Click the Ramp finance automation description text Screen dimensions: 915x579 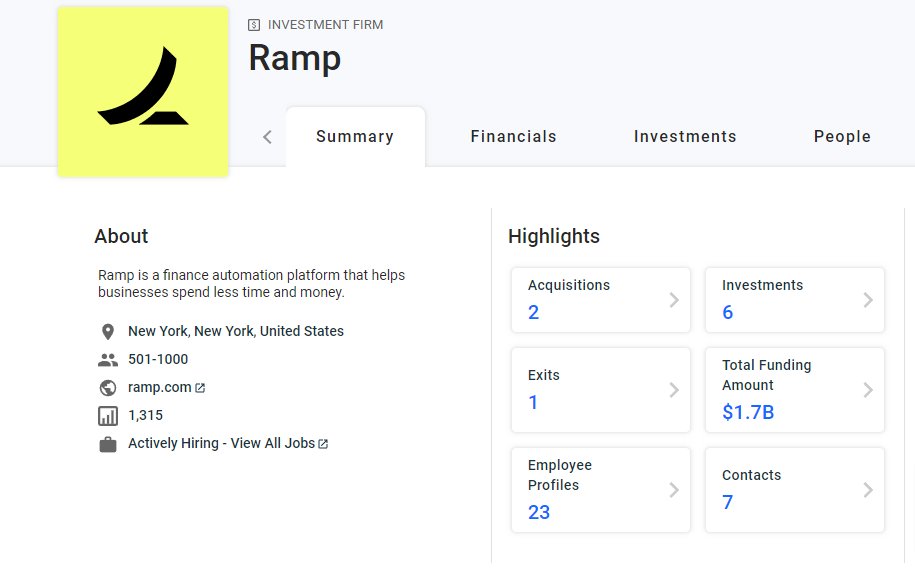coord(252,283)
